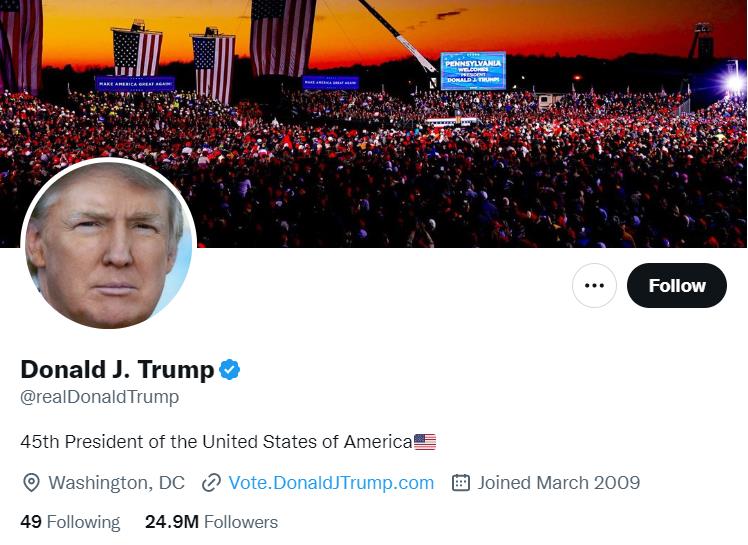Open the 24.9M Followers list
This screenshot has height=545, width=748.
click(x=211, y=522)
